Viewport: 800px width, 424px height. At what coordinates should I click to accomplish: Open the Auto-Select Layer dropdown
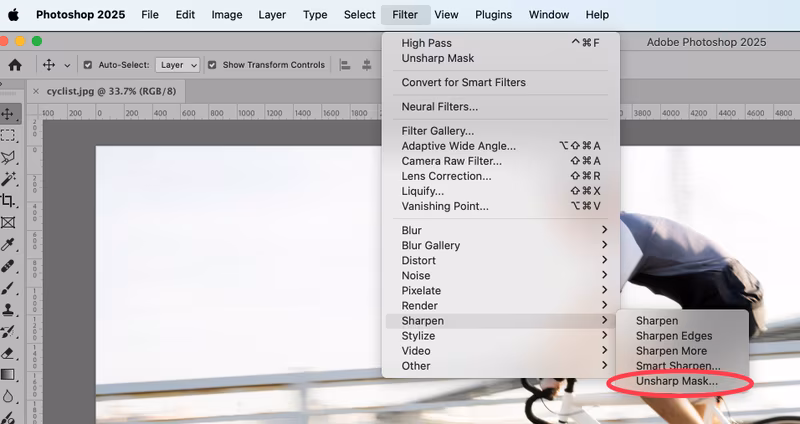coord(179,65)
